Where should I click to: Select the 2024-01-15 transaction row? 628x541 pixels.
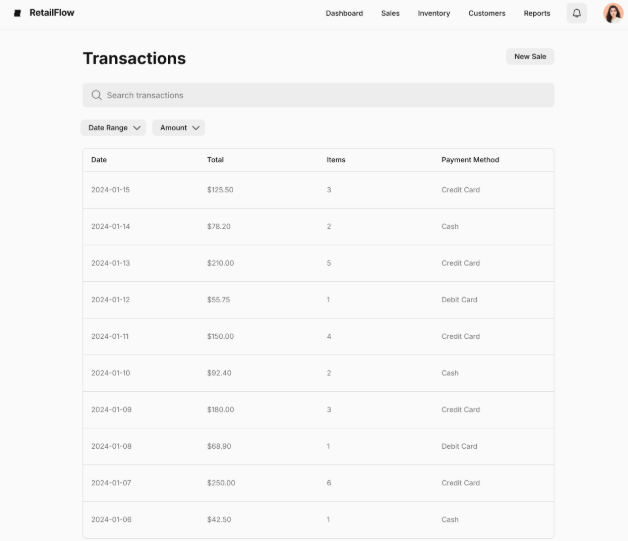pos(318,190)
